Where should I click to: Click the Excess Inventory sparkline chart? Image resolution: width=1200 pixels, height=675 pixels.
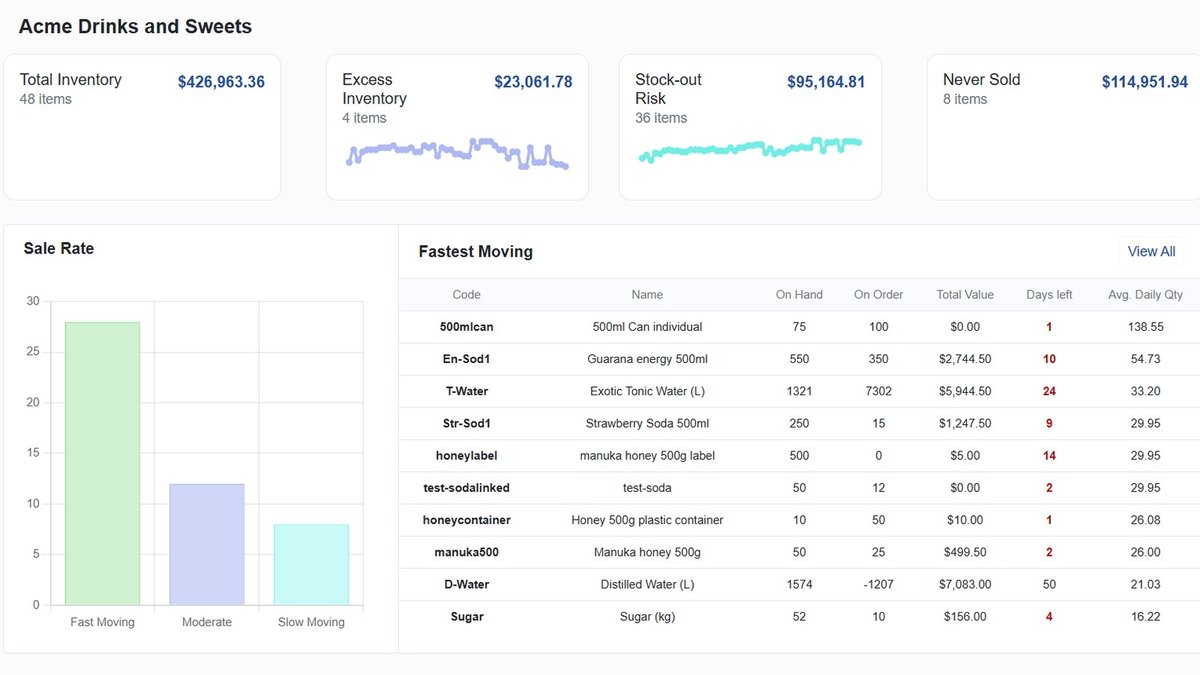coord(457,153)
